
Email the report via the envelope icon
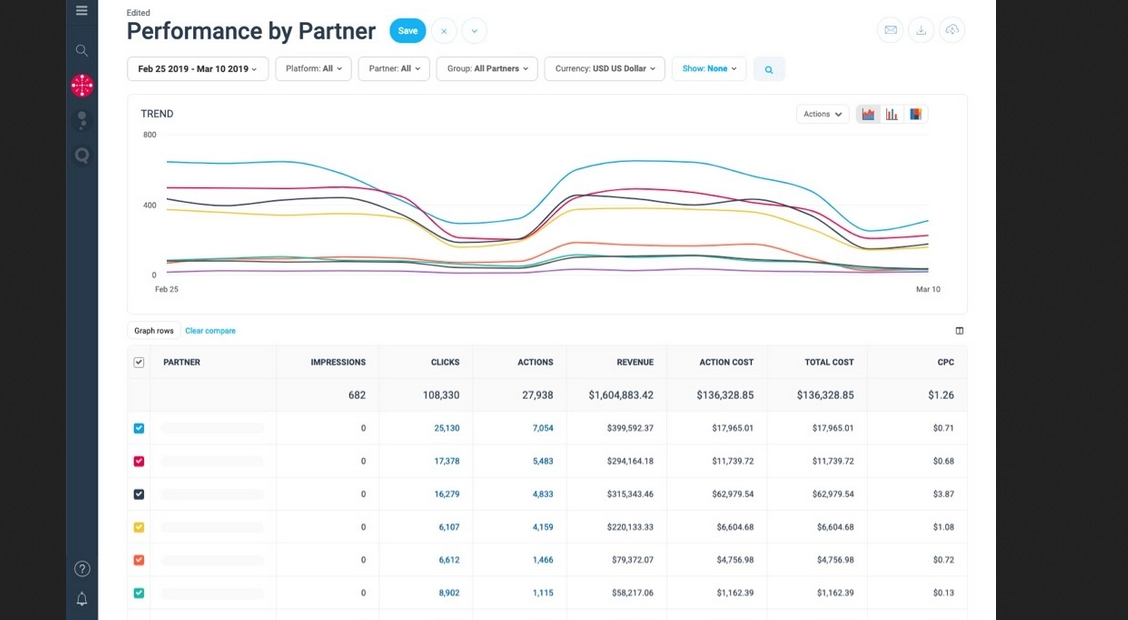click(x=889, y=31)
